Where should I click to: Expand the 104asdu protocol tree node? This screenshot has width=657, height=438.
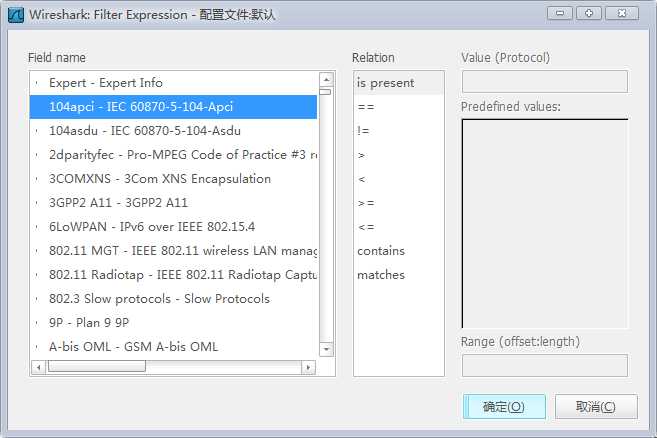37,131
